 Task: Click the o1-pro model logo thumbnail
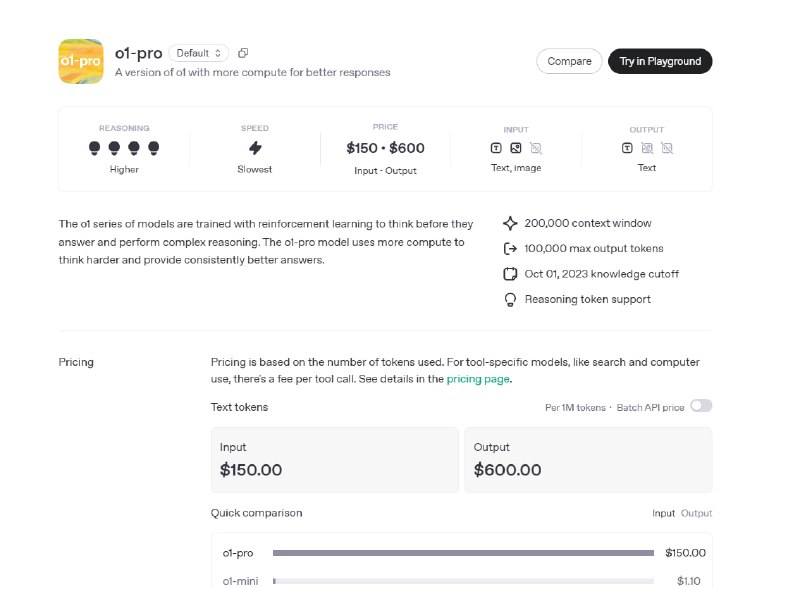point(81,61)
